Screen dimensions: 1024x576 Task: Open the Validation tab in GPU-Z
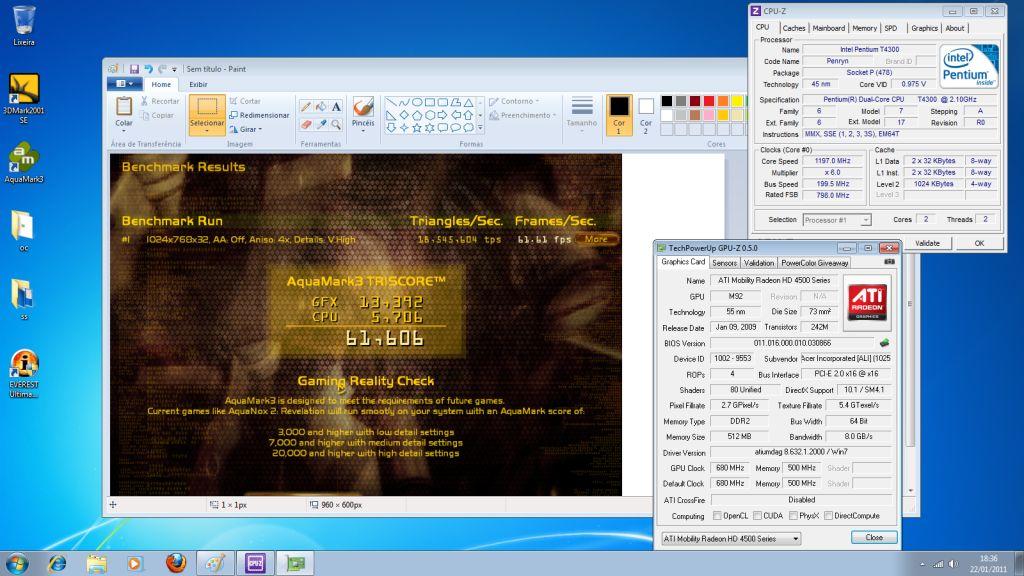759,263
